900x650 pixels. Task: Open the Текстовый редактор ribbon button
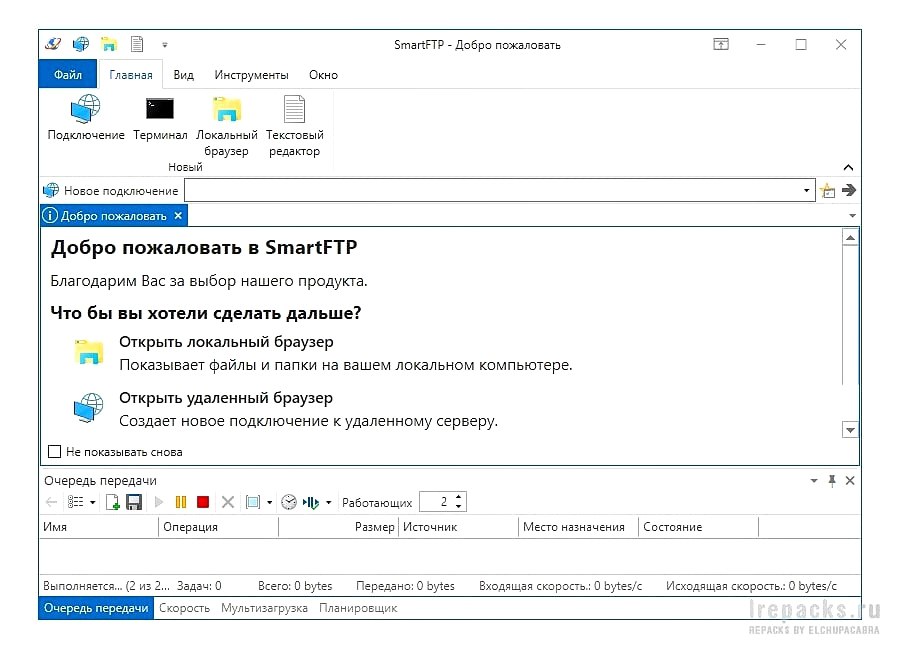click(x=294, y=126)
